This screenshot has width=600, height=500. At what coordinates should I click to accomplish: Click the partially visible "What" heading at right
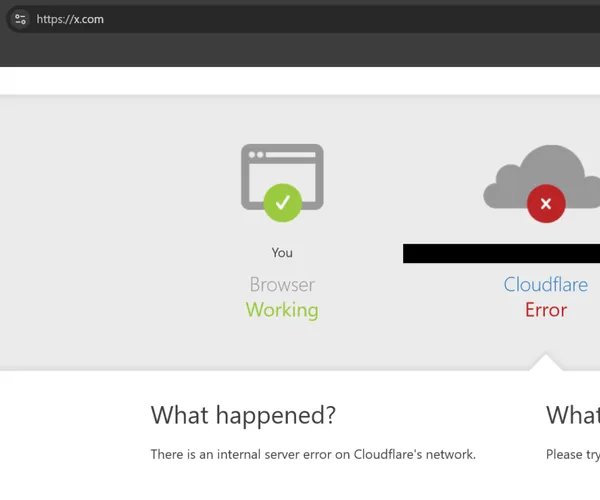tap(572, 415)
